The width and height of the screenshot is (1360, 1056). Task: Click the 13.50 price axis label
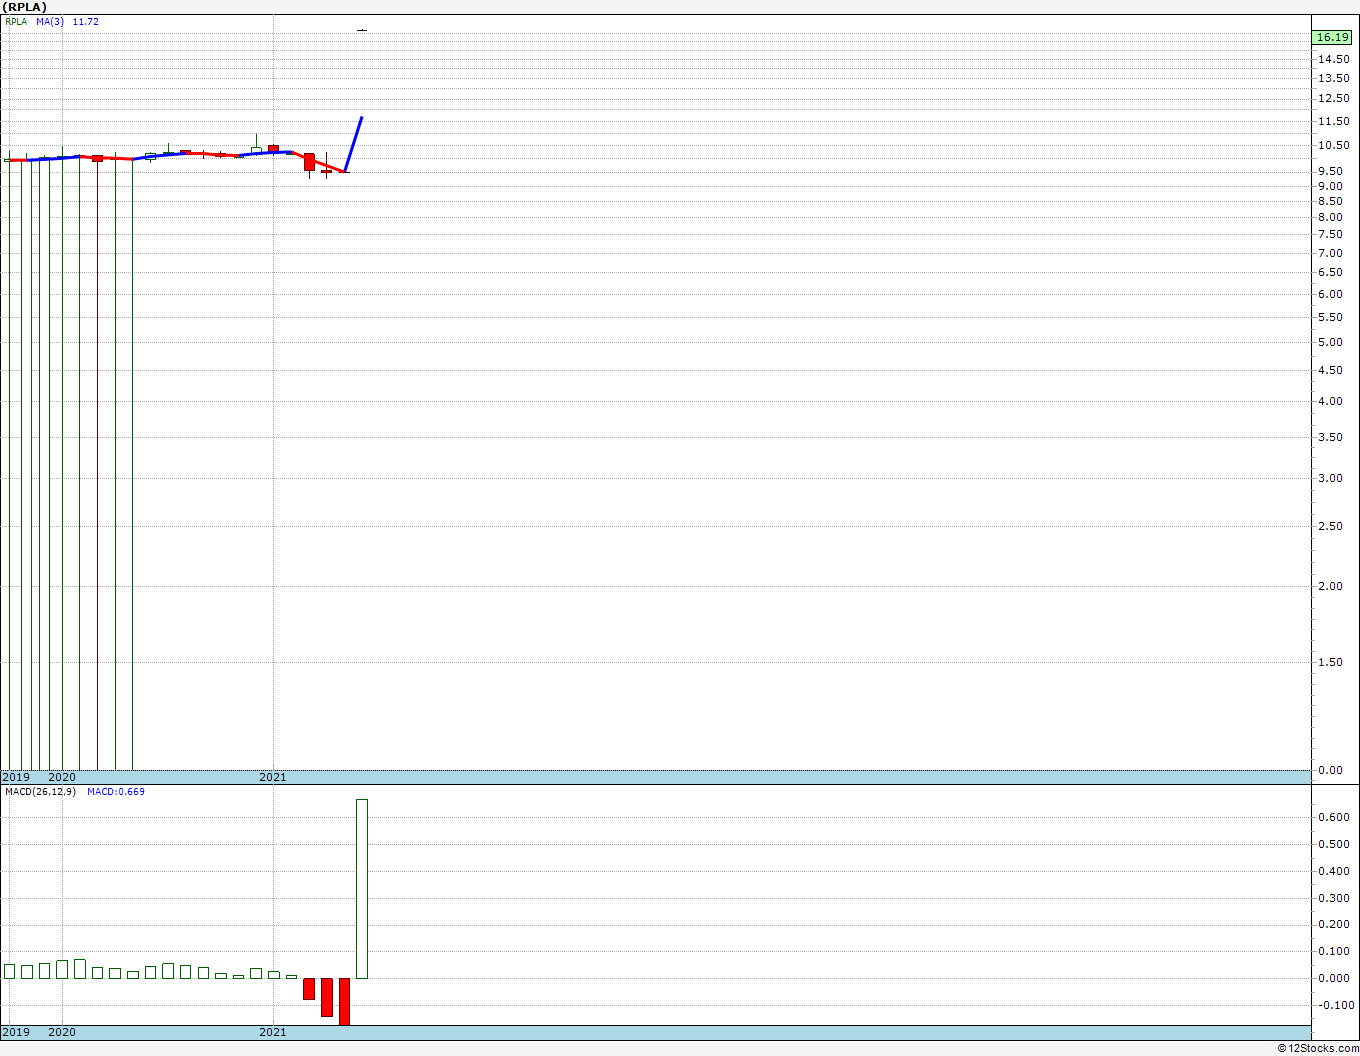point(1333,78)
